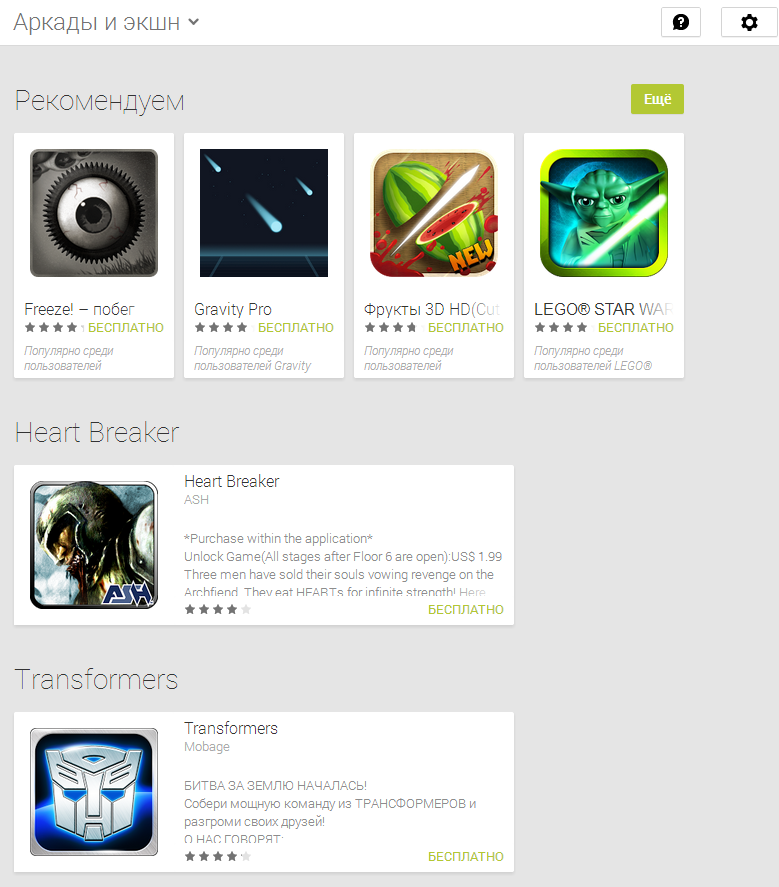
Task: Open the Freeze! eyeball app icon
Action: tap(94, 213)
